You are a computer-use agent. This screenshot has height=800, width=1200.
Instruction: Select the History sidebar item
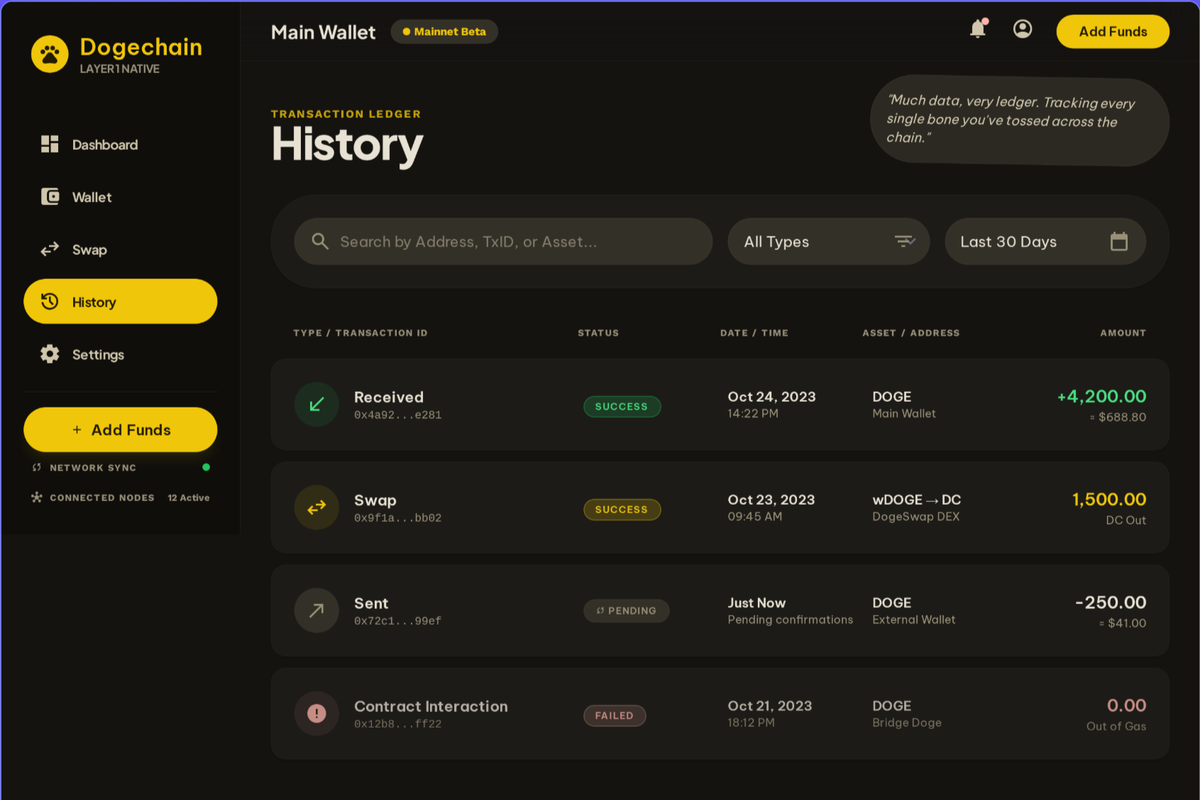coord(120,301)
